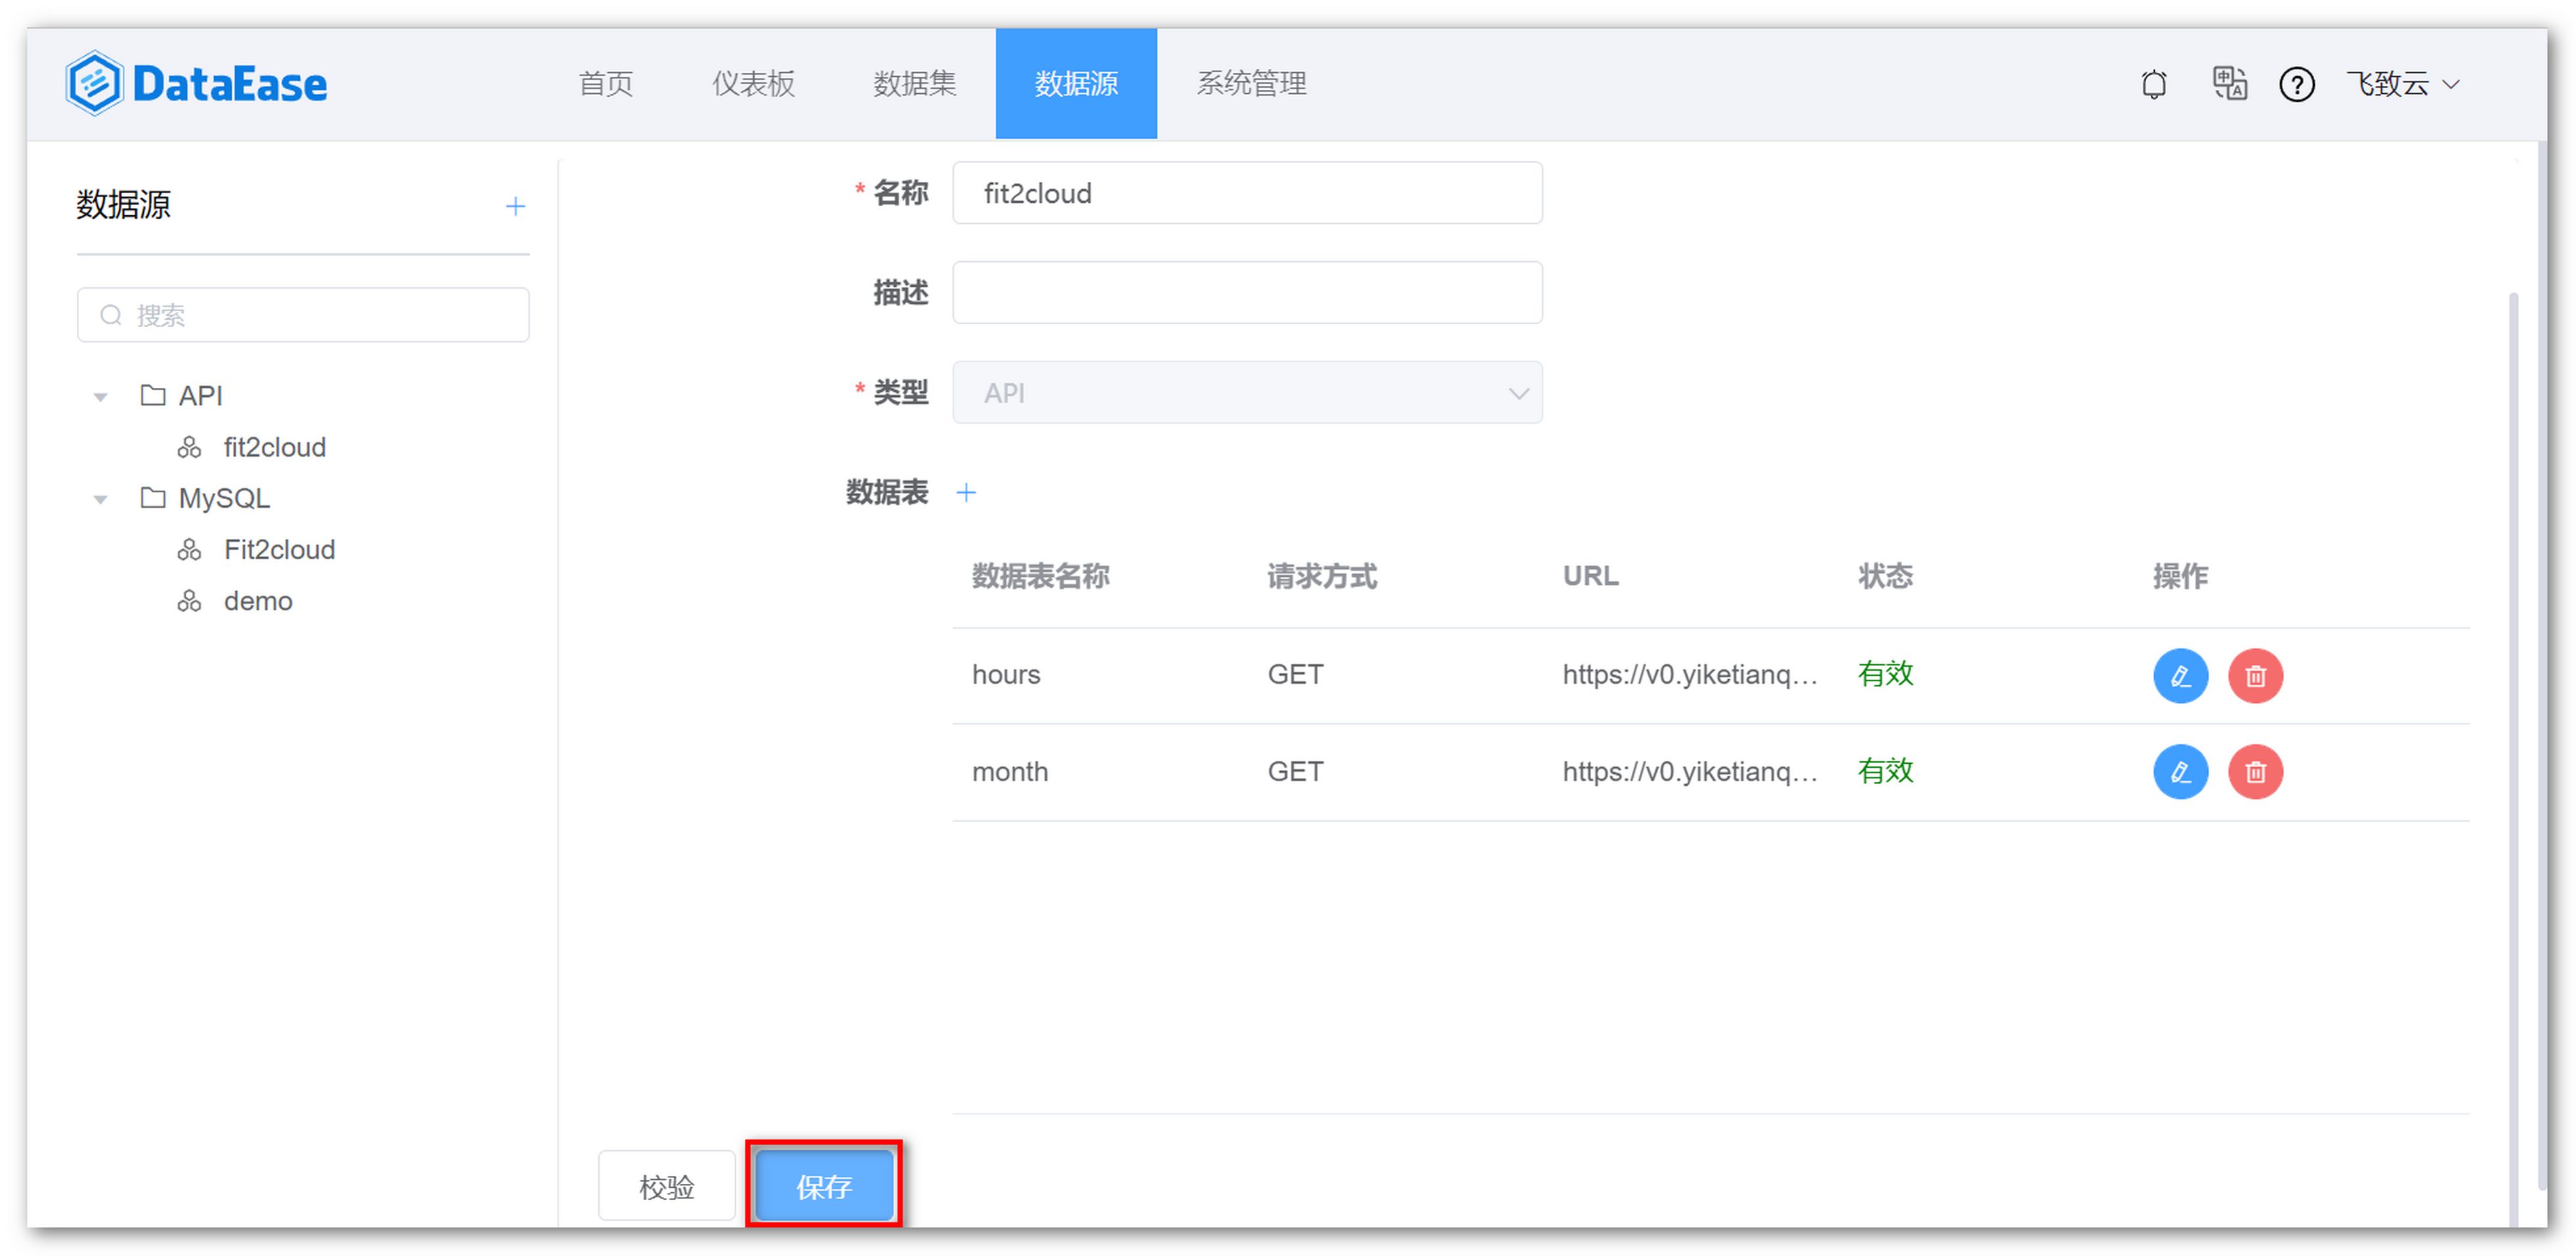
Task: Click the 校验 validation button
Action: (666, 1185)
